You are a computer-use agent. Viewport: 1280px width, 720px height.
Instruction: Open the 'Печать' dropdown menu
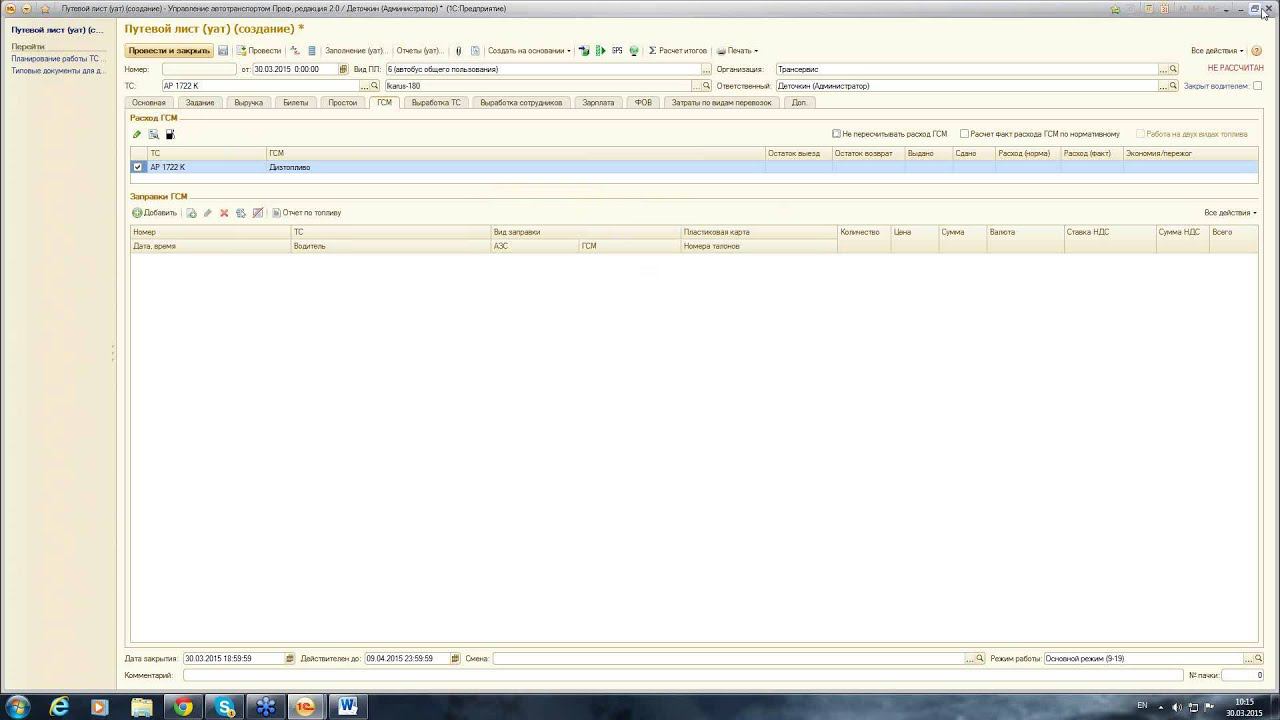tap(737, 50)
